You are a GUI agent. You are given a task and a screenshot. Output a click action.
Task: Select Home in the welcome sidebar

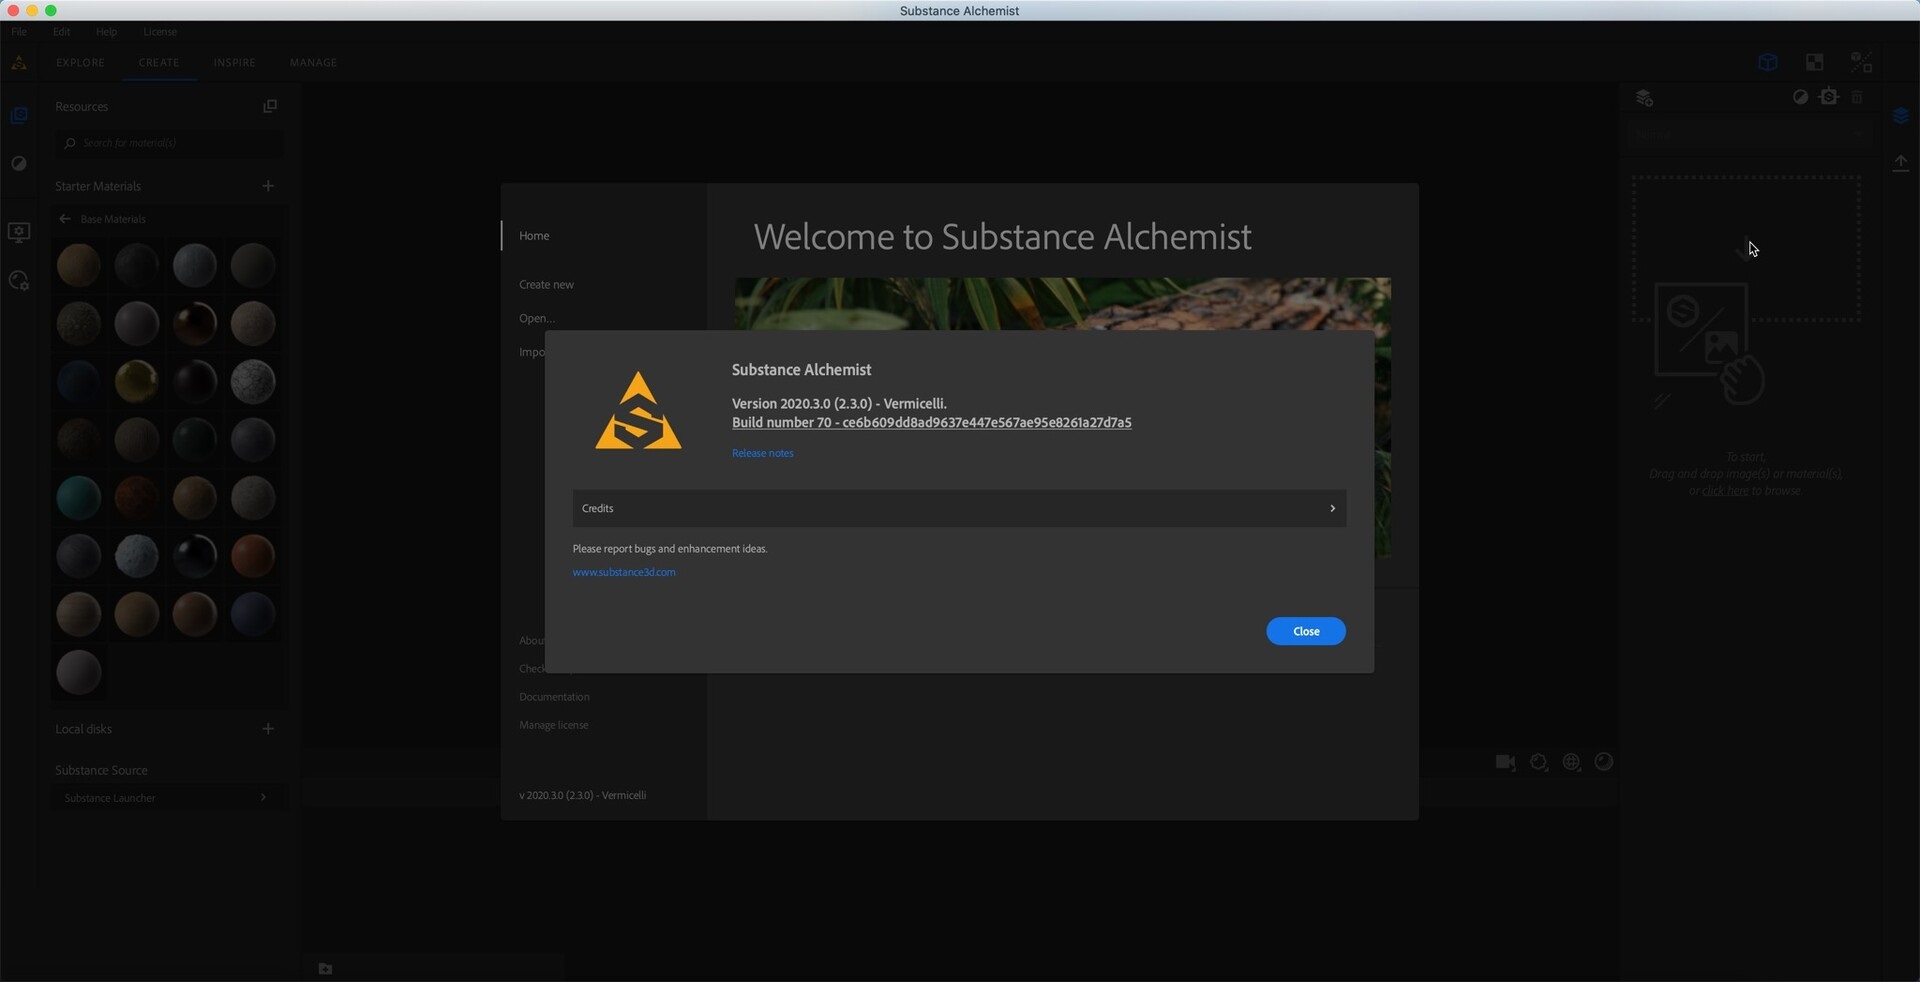point(534,236)
